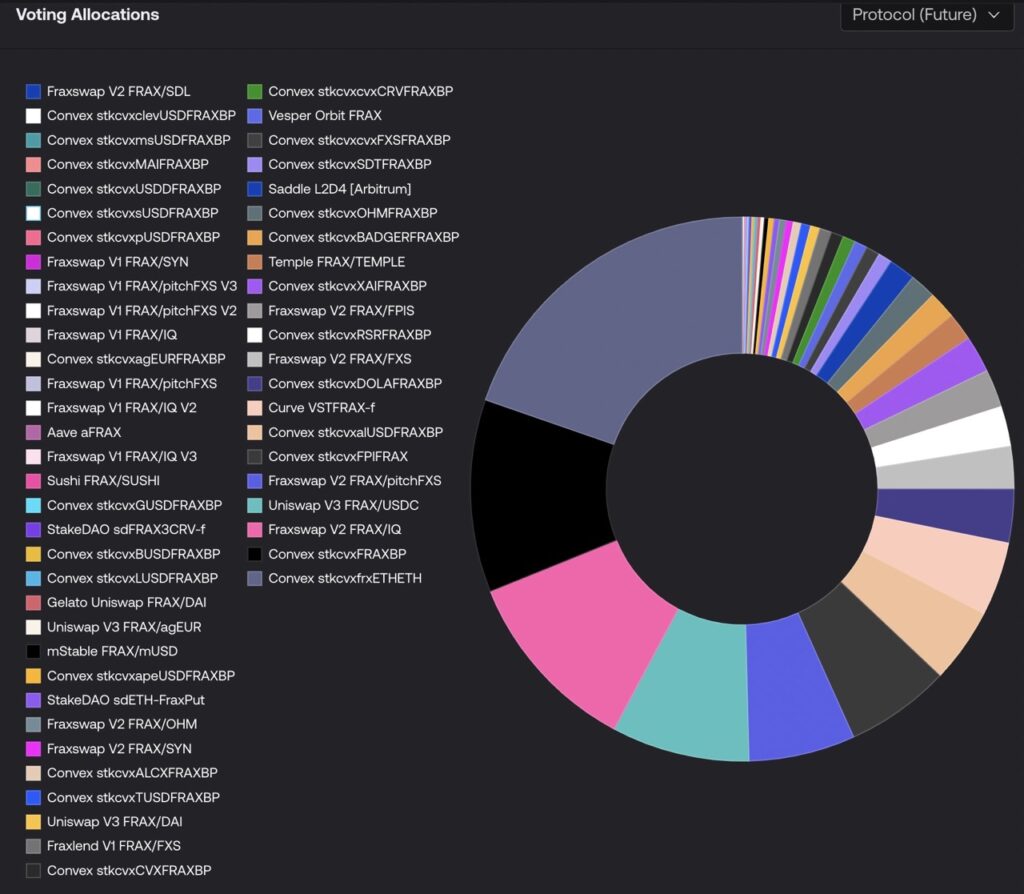
Task: Click legend label Temple FRAX/TEMPLE
Action: 336,262
